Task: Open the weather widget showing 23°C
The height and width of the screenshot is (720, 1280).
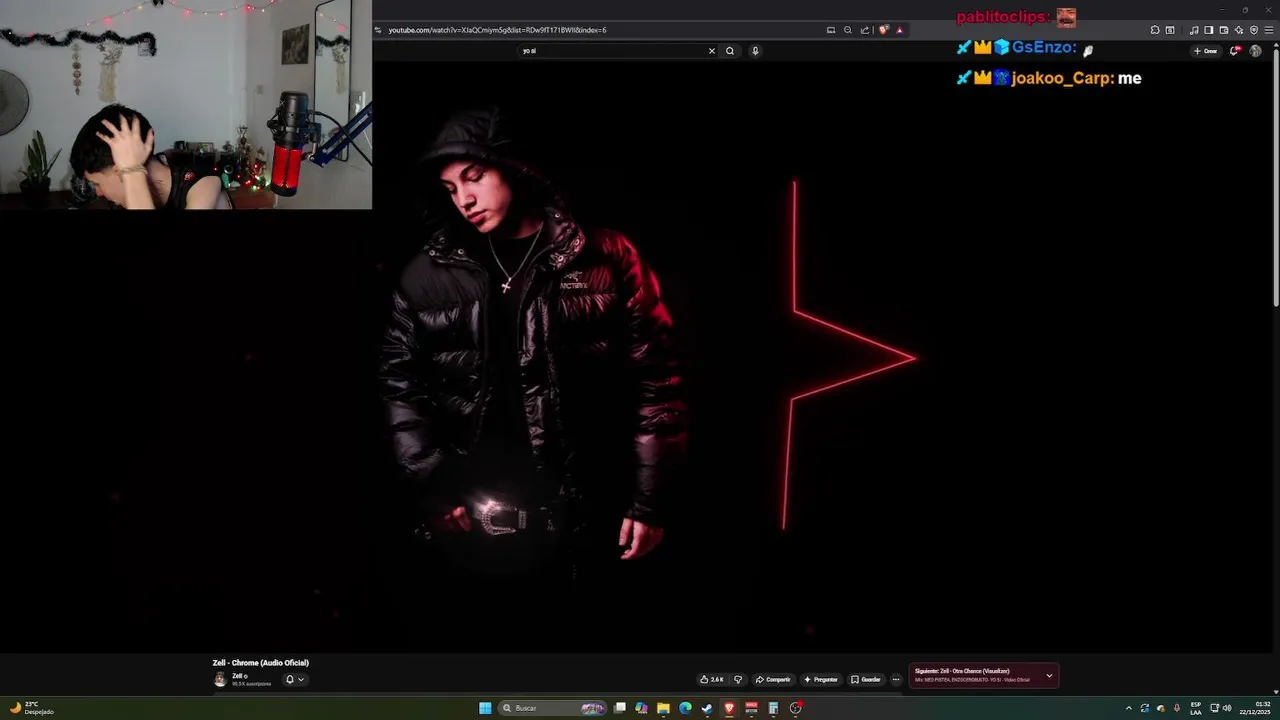Action: coord(31,708)
